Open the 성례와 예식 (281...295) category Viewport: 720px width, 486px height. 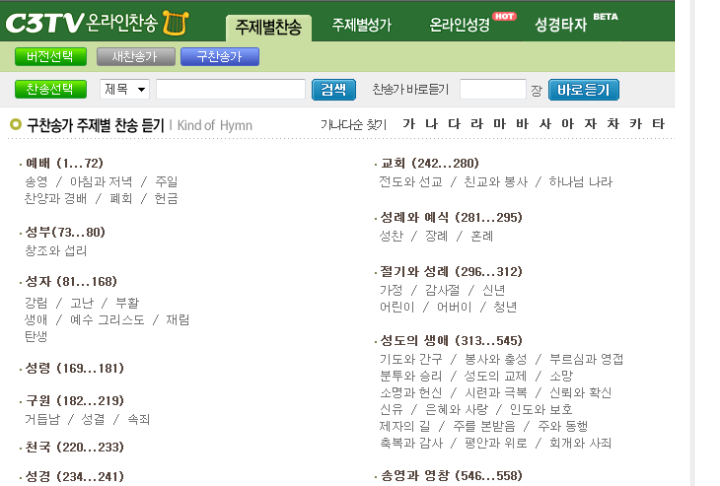coord(452,217)
